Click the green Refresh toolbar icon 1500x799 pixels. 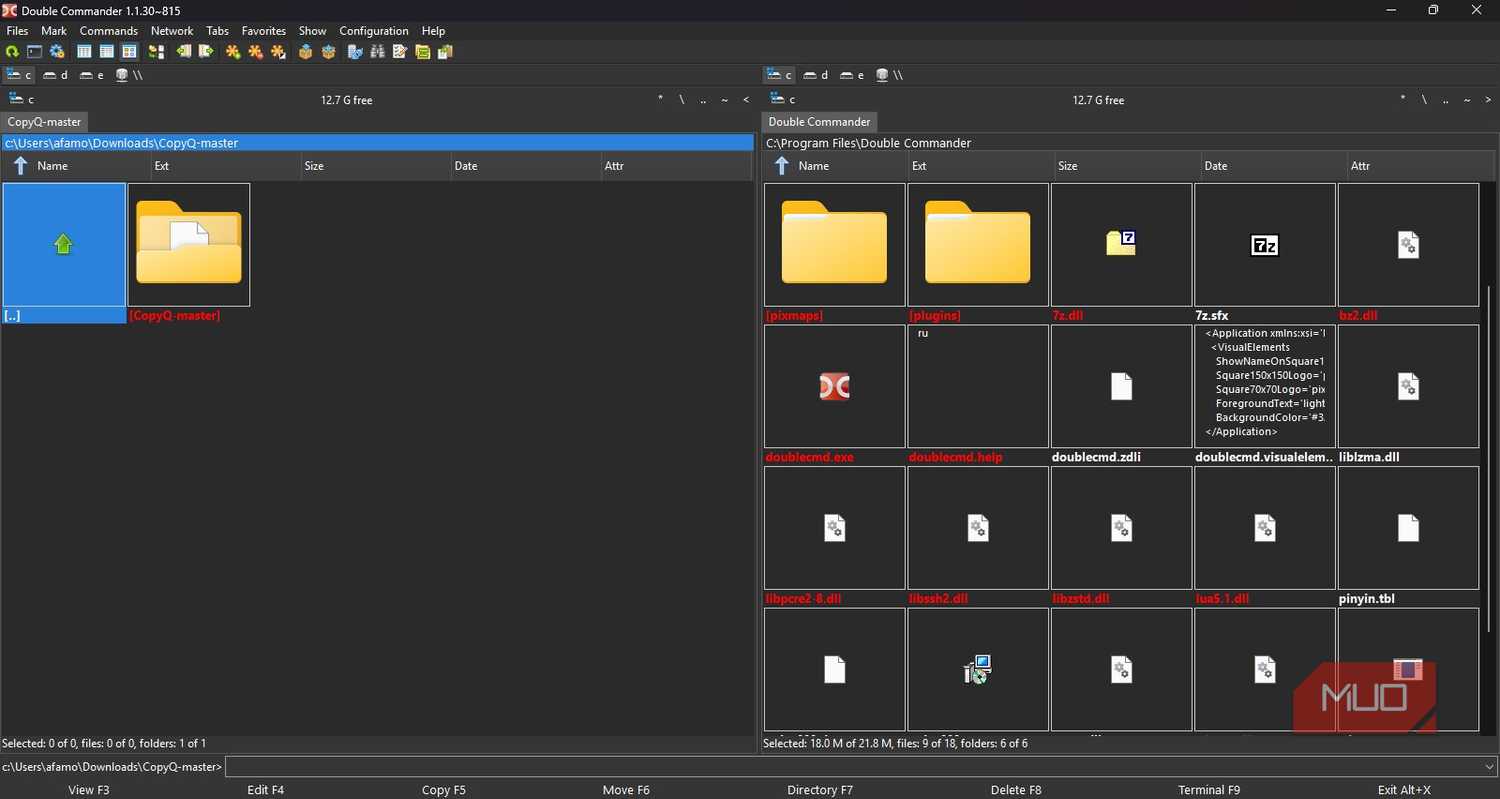[x=12, y=52]
